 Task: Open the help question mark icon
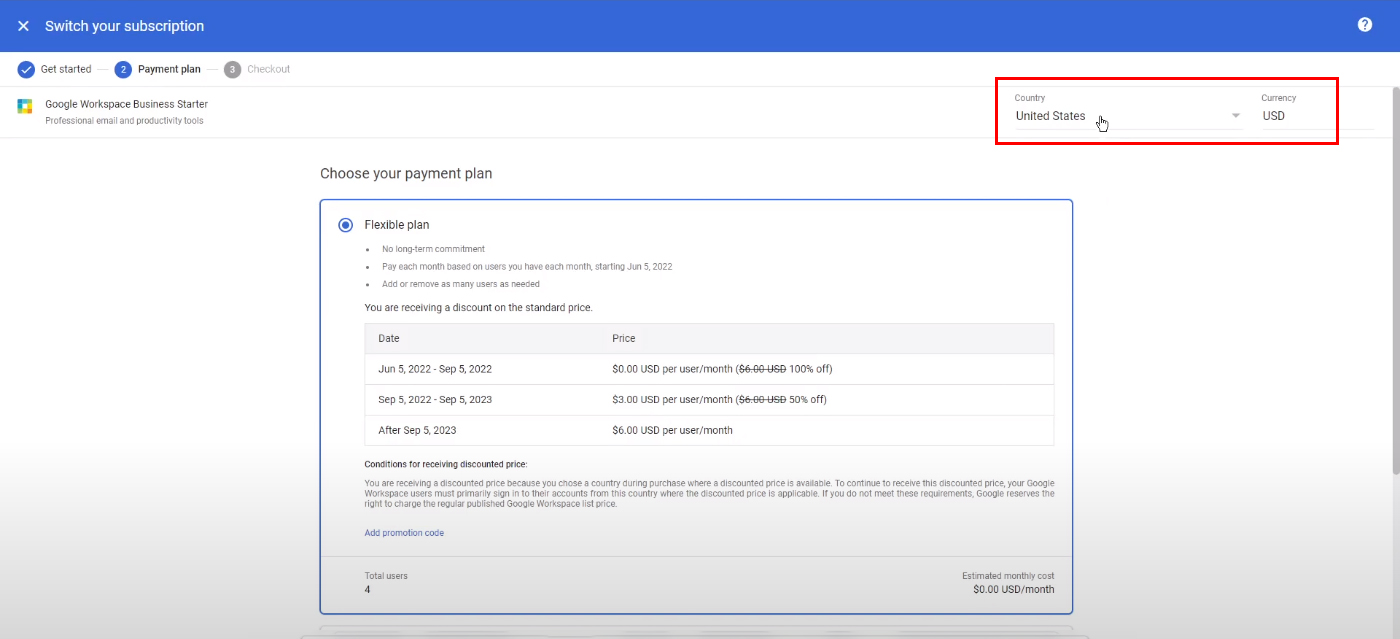pyautogui.click(x=1365, y=25)
